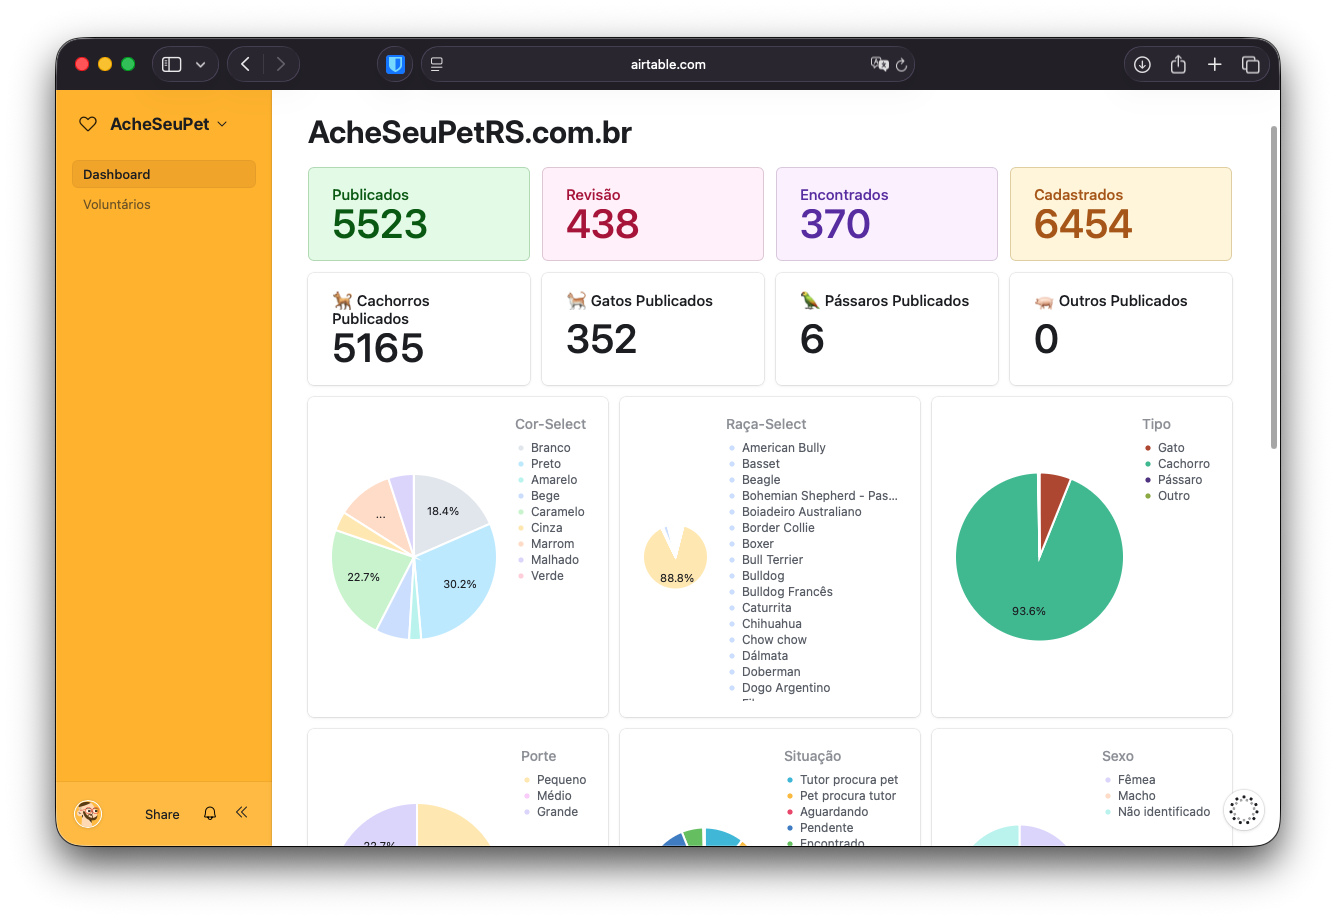Click the Gatos Publicados 352 card
Screen dimensions: 1336x920
[653, 329]
